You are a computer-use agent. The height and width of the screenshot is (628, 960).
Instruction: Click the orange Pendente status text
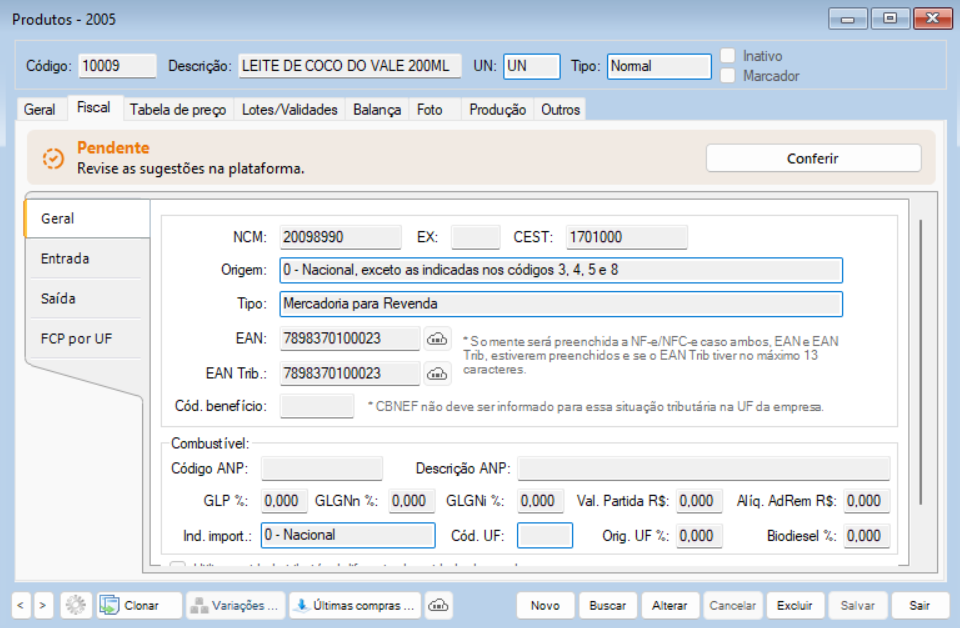[x=113, y=148]
